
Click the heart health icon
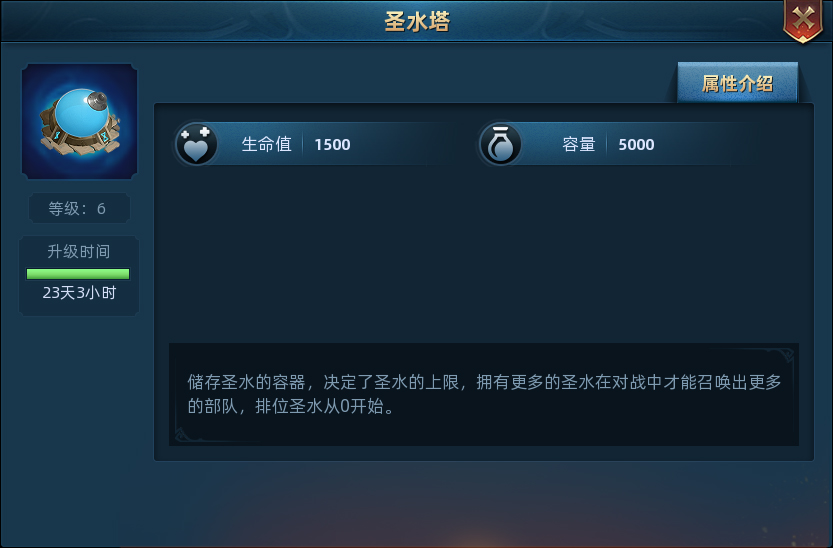click(196, 144)
